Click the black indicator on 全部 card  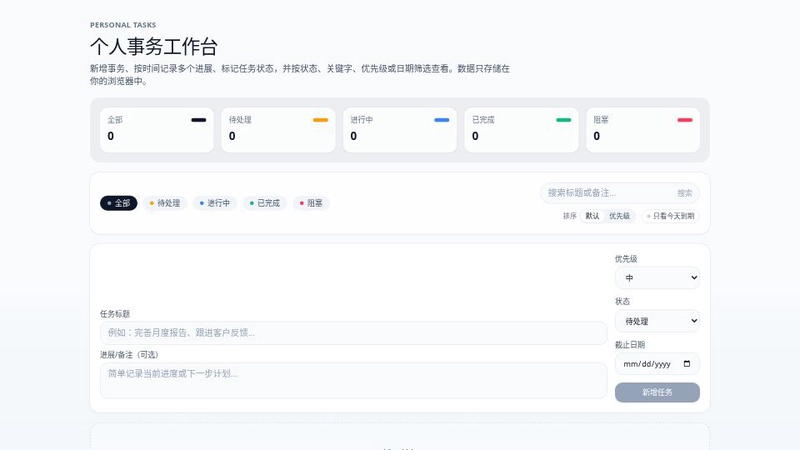pyautogui.click(x=198, y=120)
